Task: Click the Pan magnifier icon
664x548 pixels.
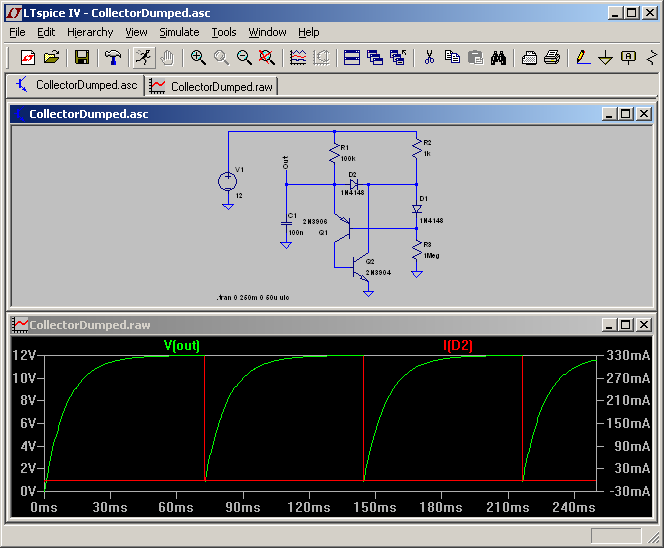Action: [x=221, y=57]
